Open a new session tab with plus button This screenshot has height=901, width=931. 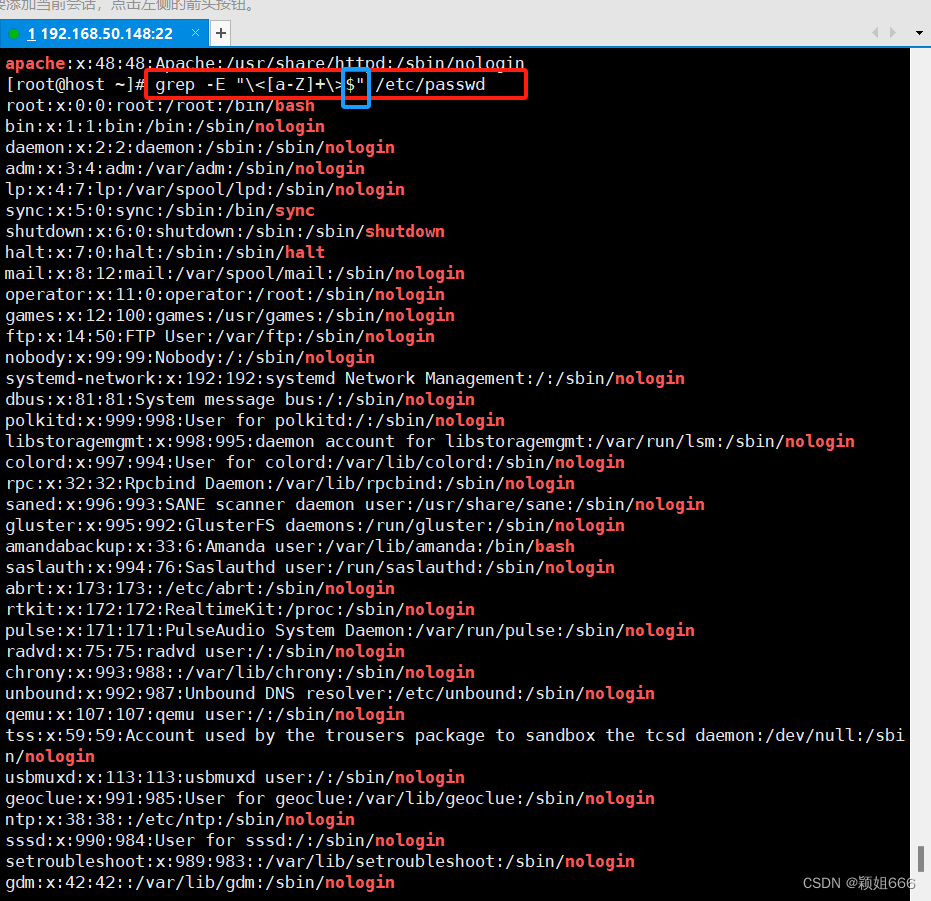coord(221,33)
